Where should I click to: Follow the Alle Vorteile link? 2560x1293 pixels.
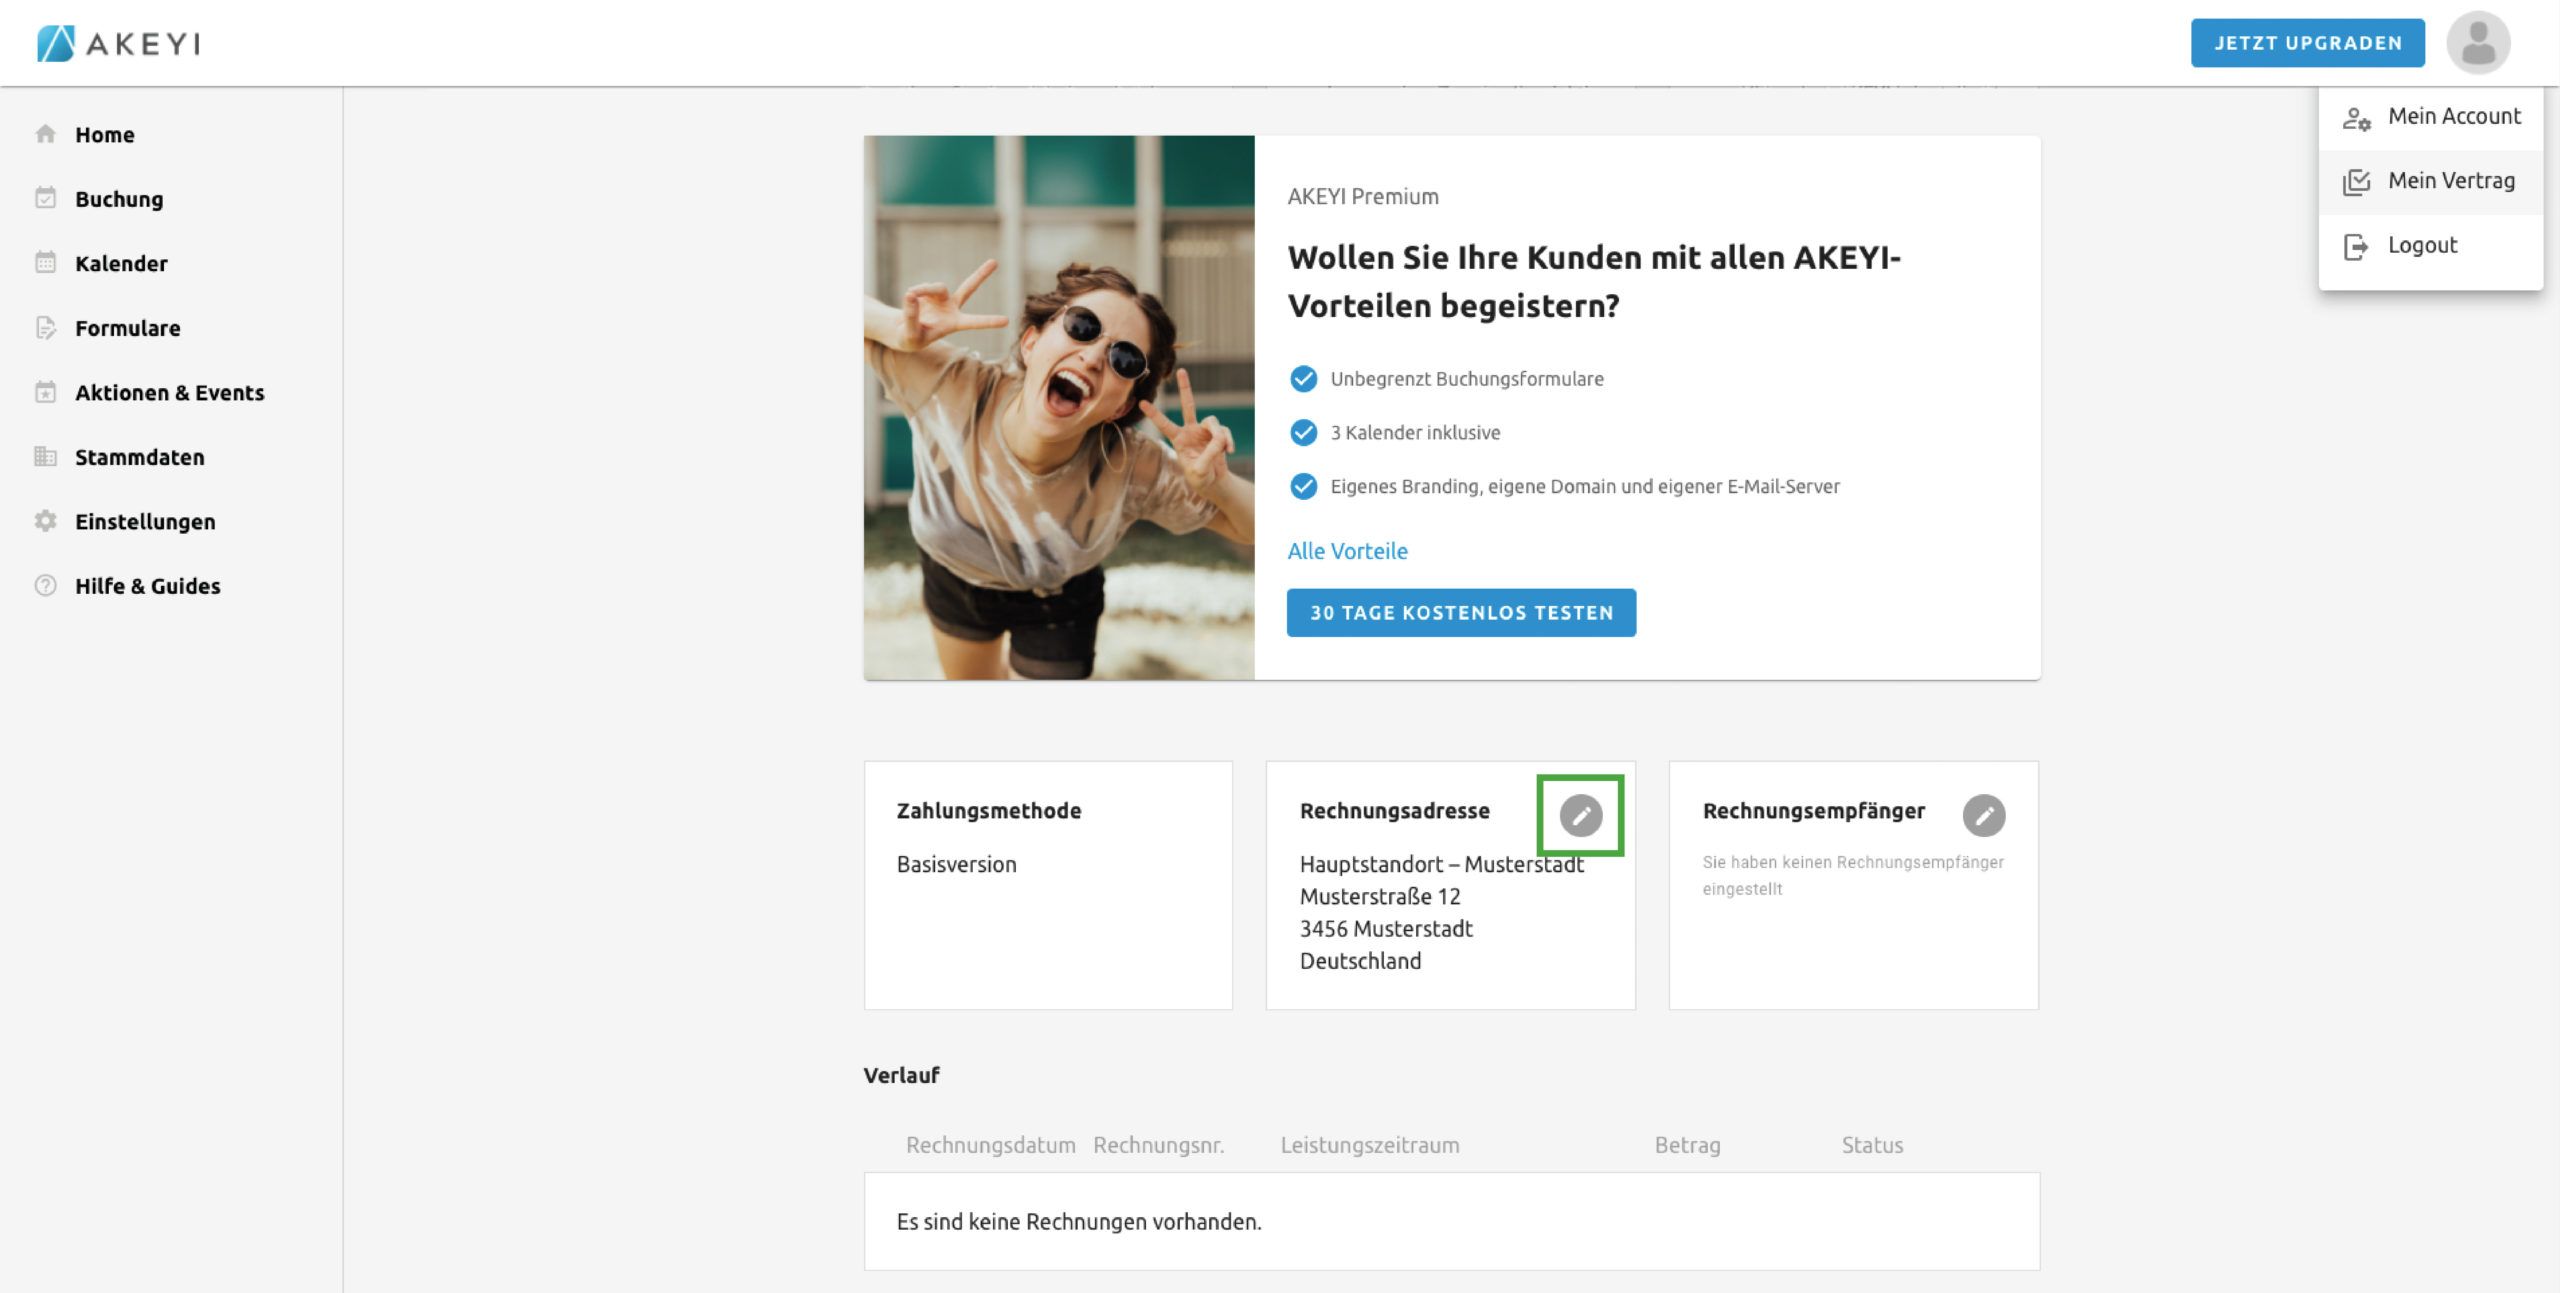1346,551
